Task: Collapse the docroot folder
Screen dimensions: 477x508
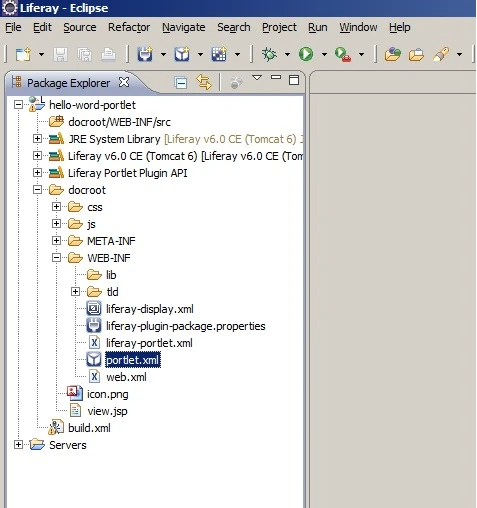Action: pyautogui.click(x=37, y=190)
